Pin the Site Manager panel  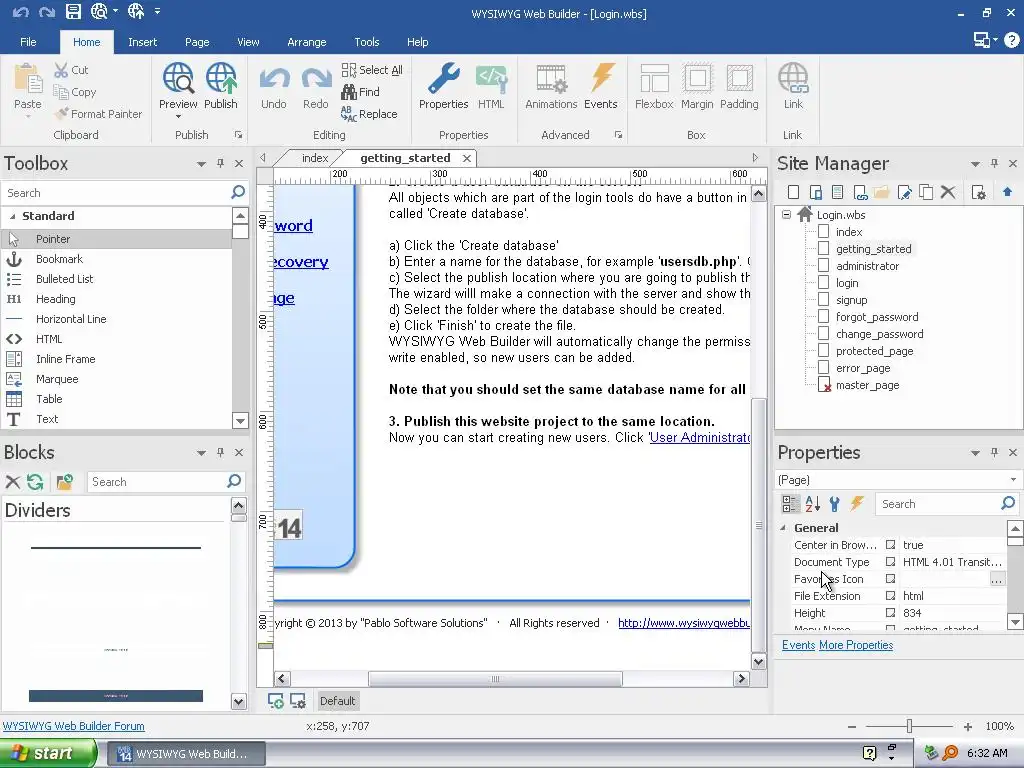tap(994, 163)
